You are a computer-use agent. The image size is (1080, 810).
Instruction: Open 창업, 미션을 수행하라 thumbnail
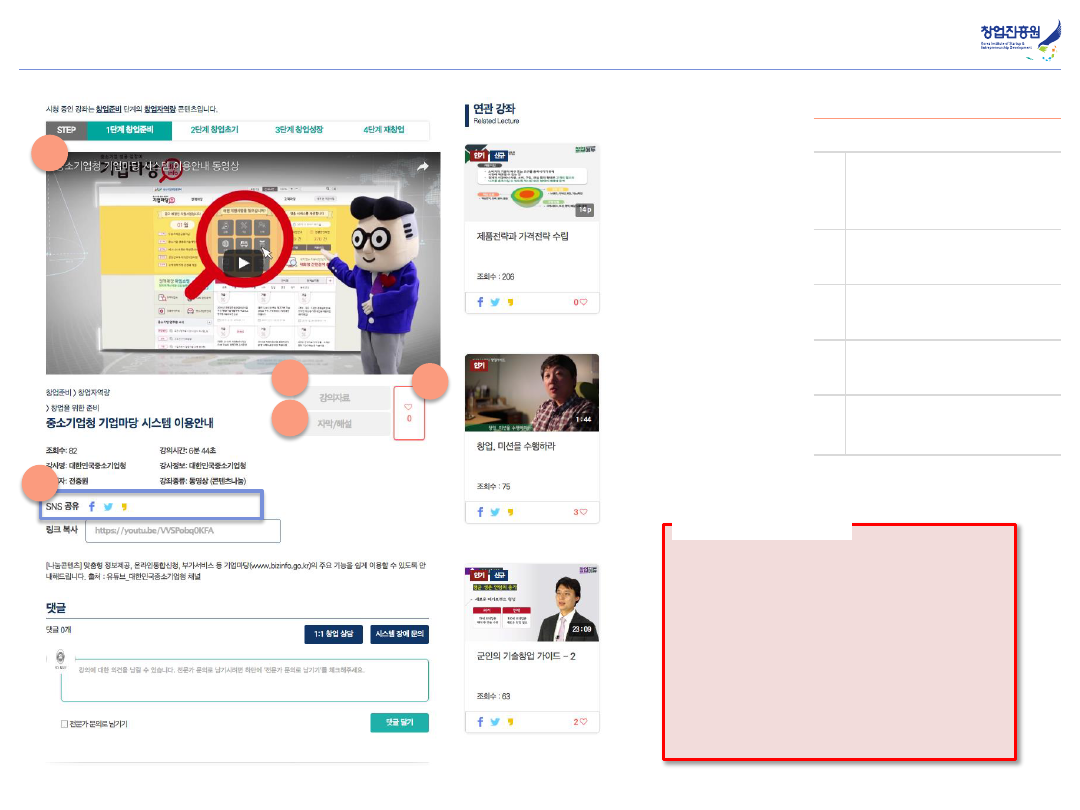point(532,393)
